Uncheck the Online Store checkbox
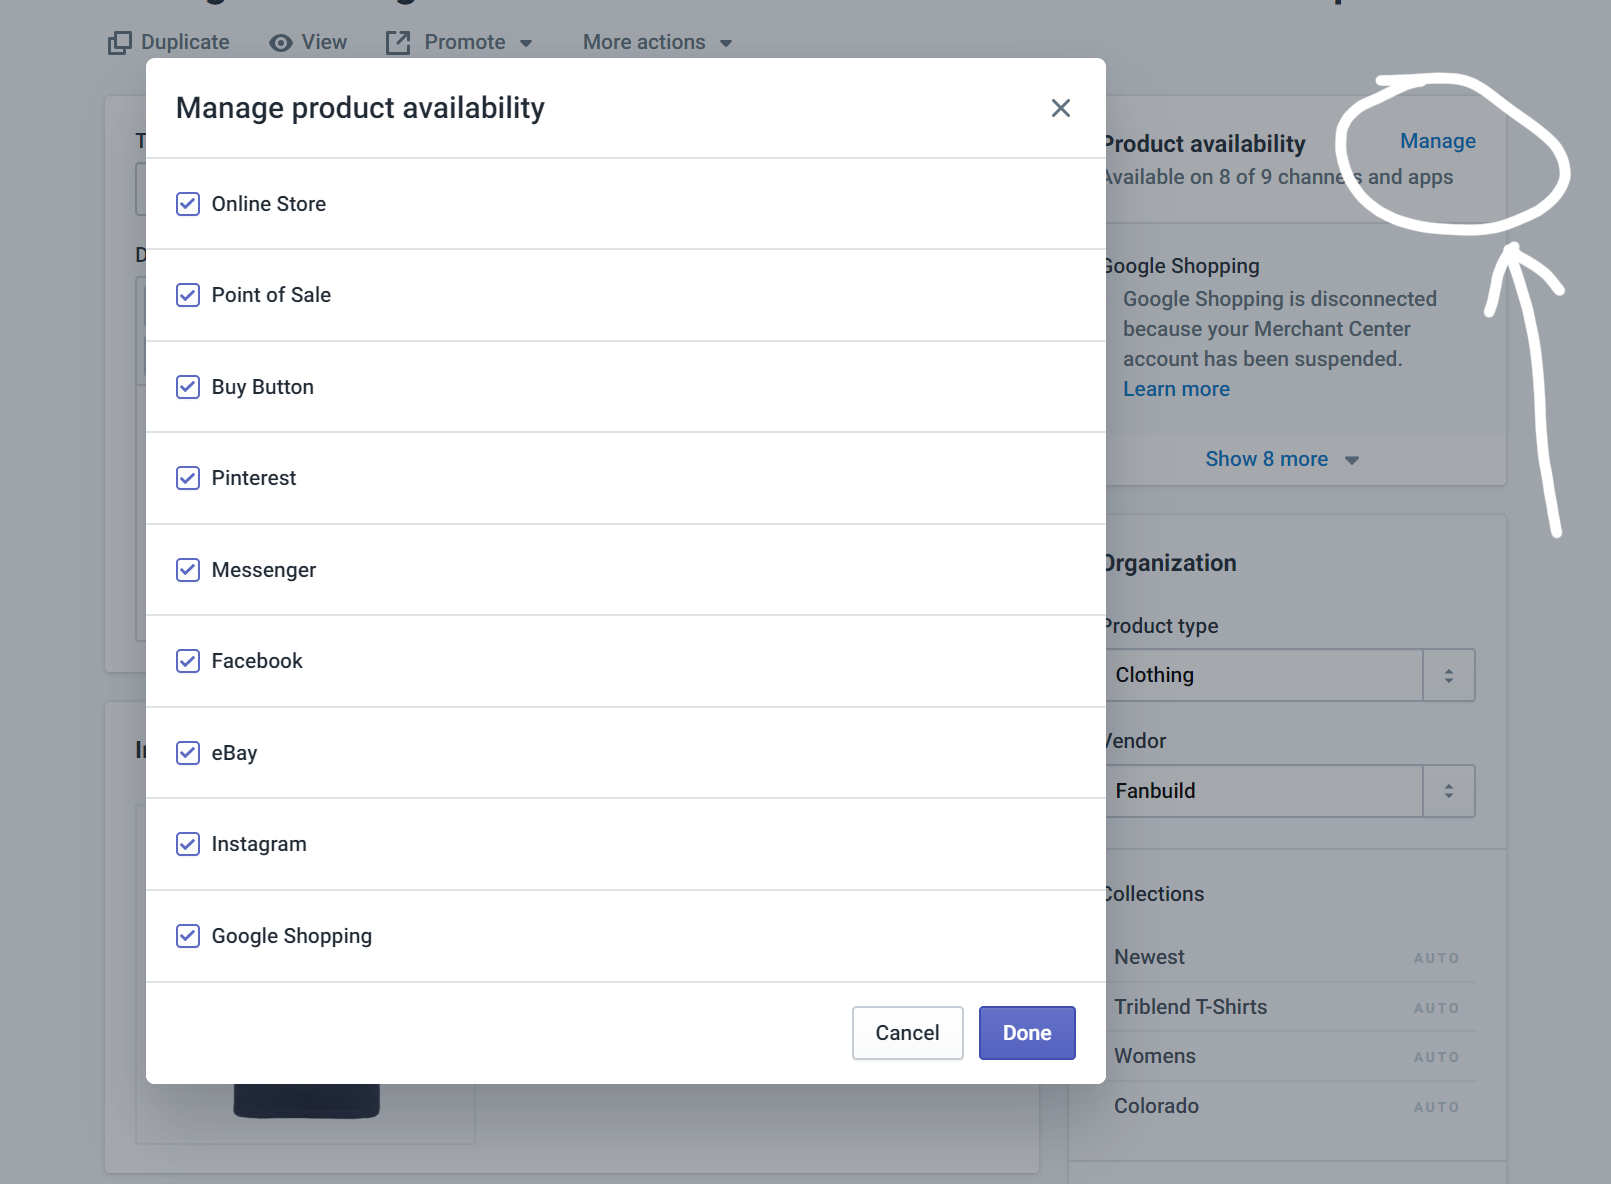This screenshot has height=1184, width=1611. tap(188, 204)
